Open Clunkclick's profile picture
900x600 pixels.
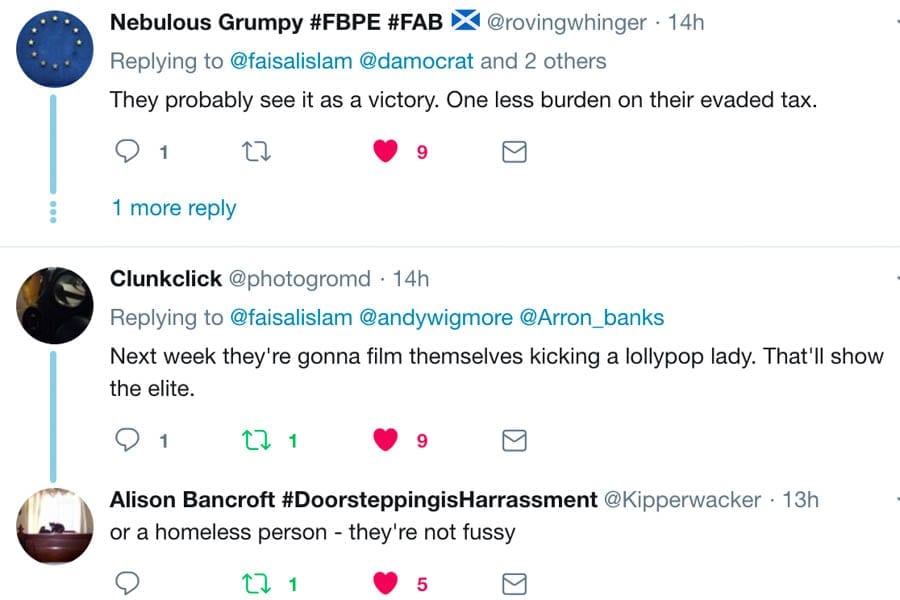pyautogui.click(x=54, y=304)
